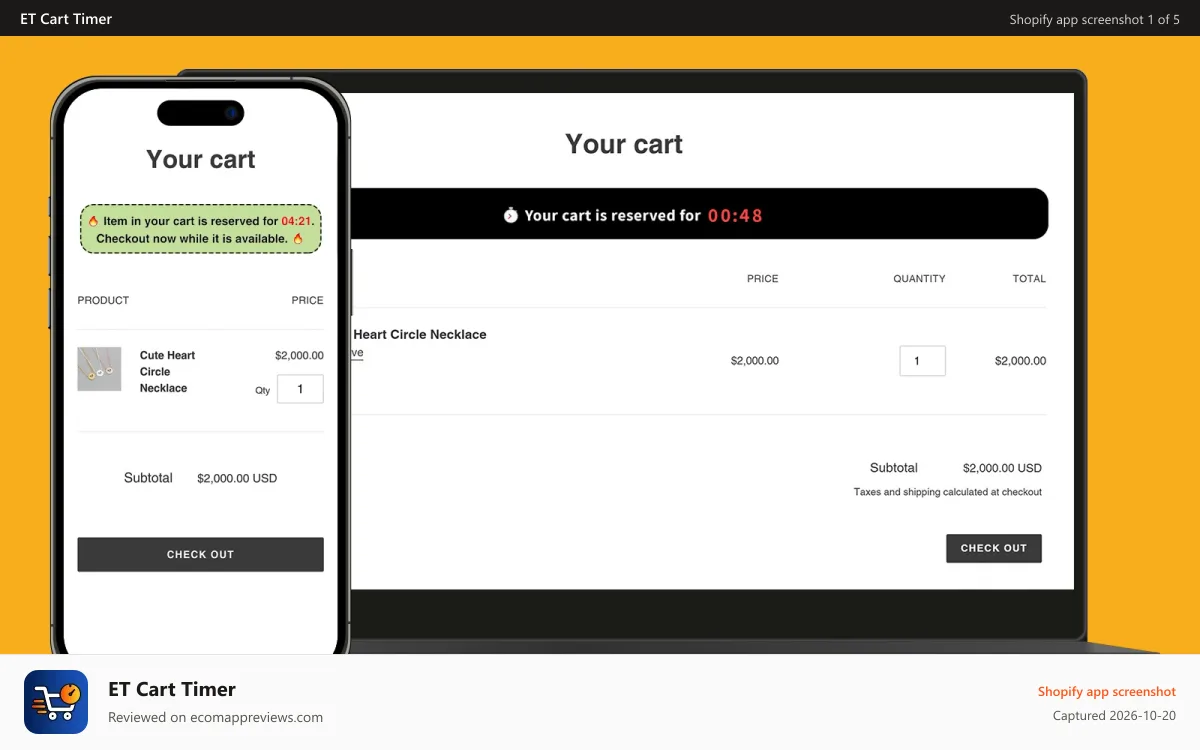Image resolution: width=1200 pixels, height=750 pixels.
Task: Click the '$2,000.00 USD' subtotal on the phone
Action: click(237, 478)
